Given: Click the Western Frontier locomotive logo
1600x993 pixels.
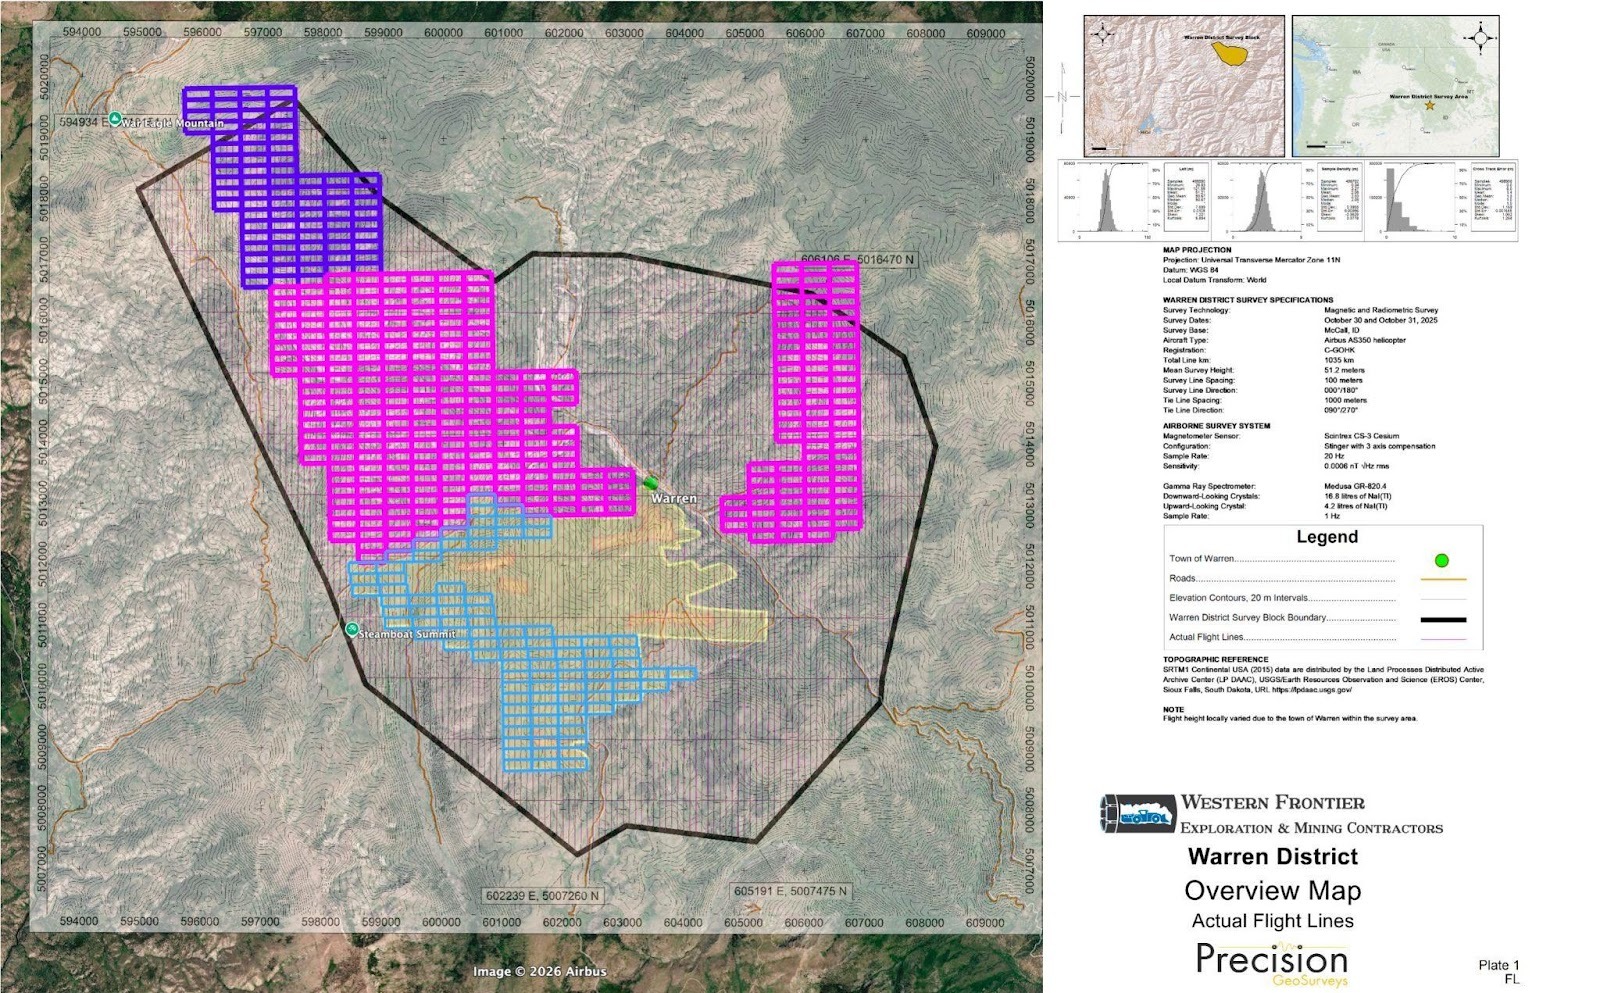Looking at the screenshot, I should coord(1136,814).
